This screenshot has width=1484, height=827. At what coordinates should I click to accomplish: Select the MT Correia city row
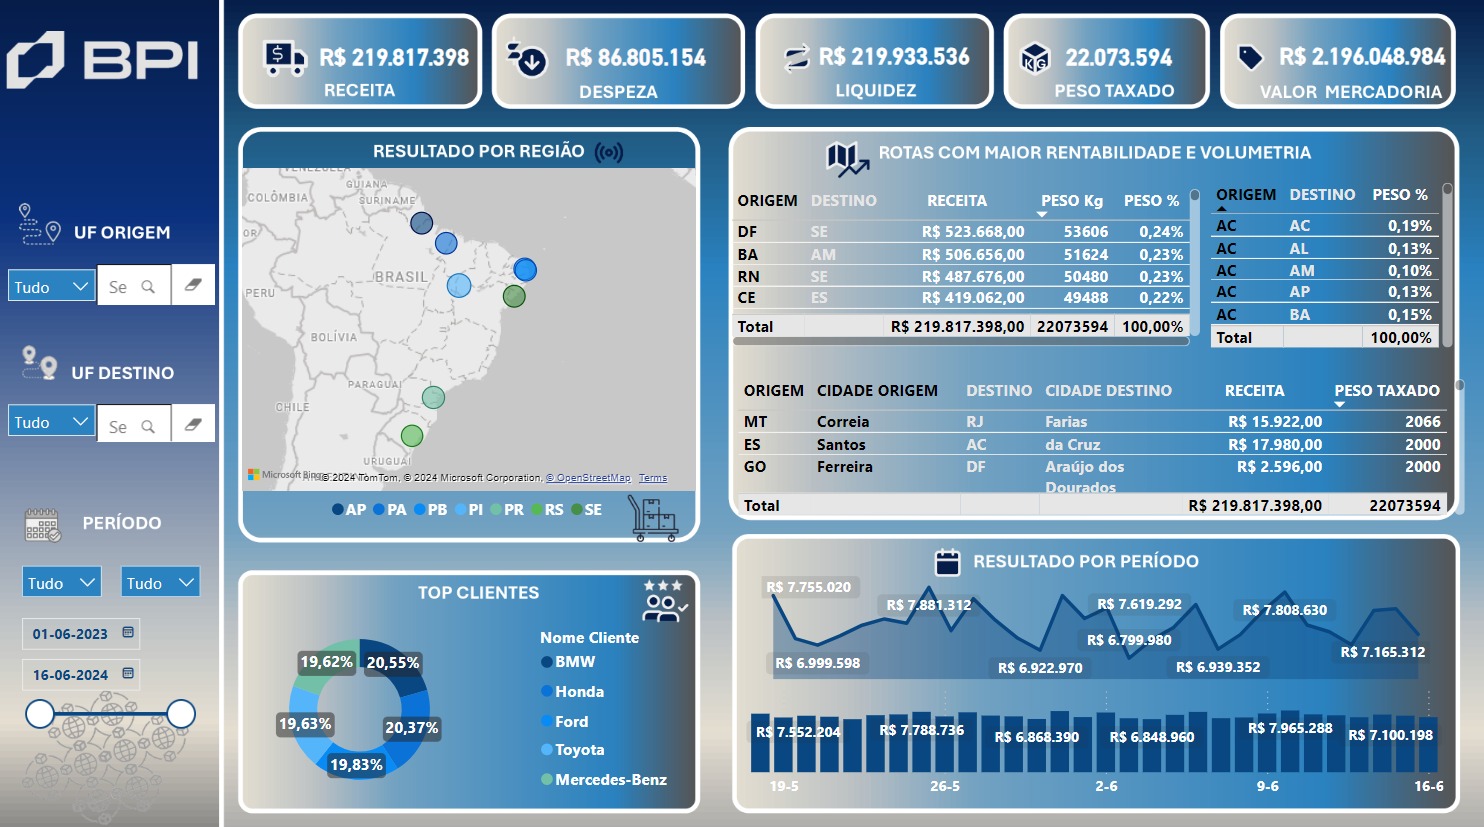[x=1091, y=422]
